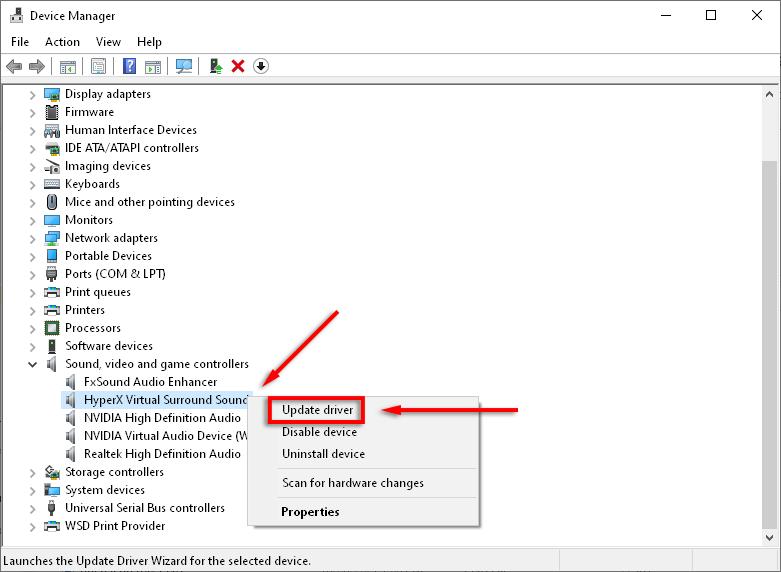The height and width of the screenshot is (572, 781).
Task: Expand the Processors node chevron
Action: coord(32,328)
